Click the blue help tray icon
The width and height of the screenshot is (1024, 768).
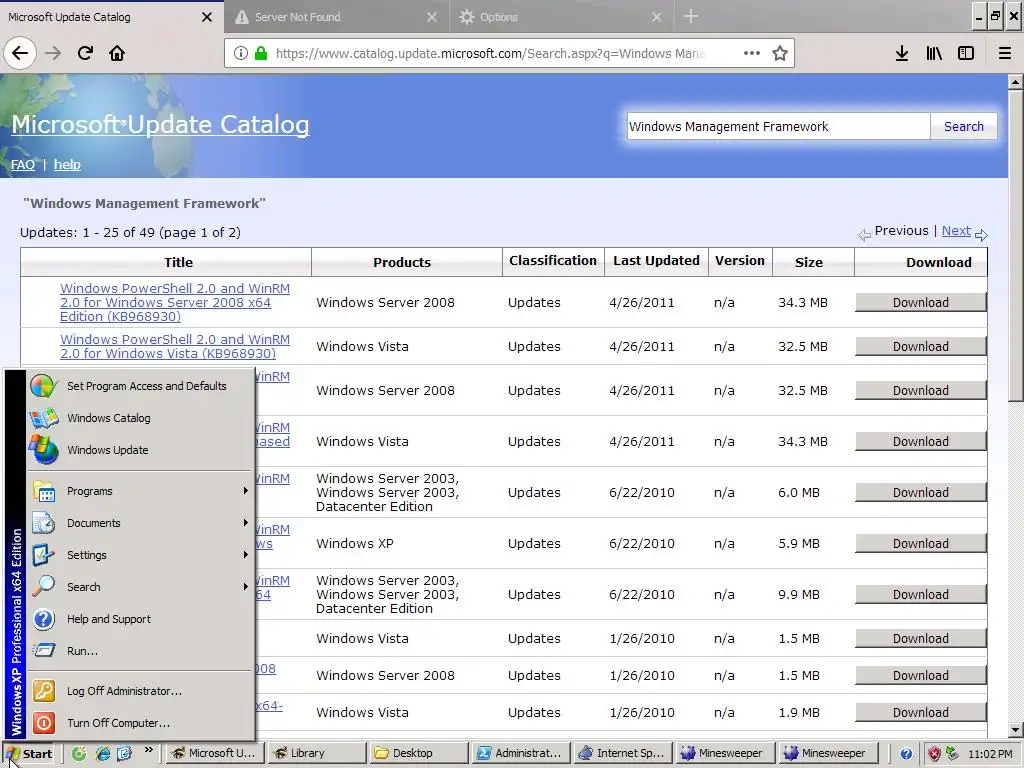pyautogui.click(x=906, y=754)
